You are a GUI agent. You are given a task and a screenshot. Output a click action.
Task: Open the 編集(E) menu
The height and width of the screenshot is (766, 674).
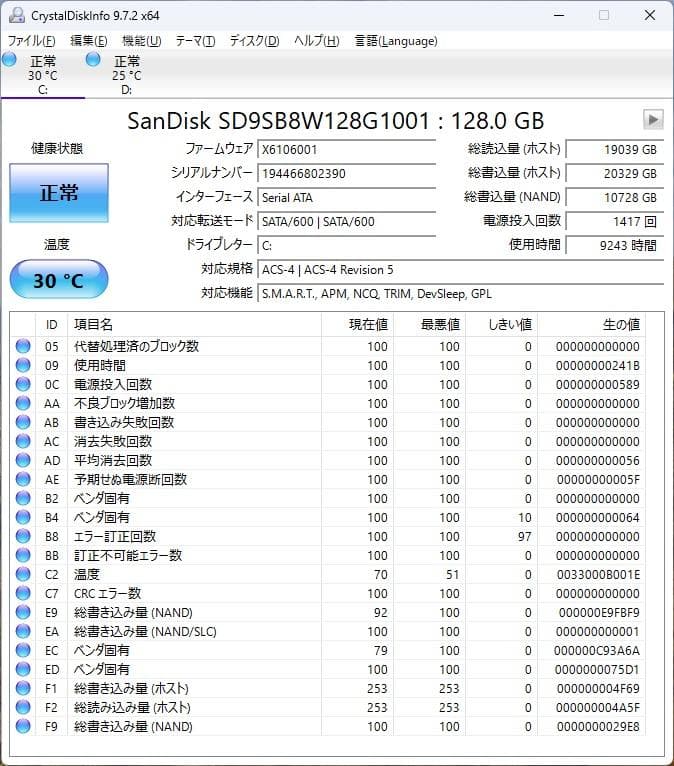point(89,41)
